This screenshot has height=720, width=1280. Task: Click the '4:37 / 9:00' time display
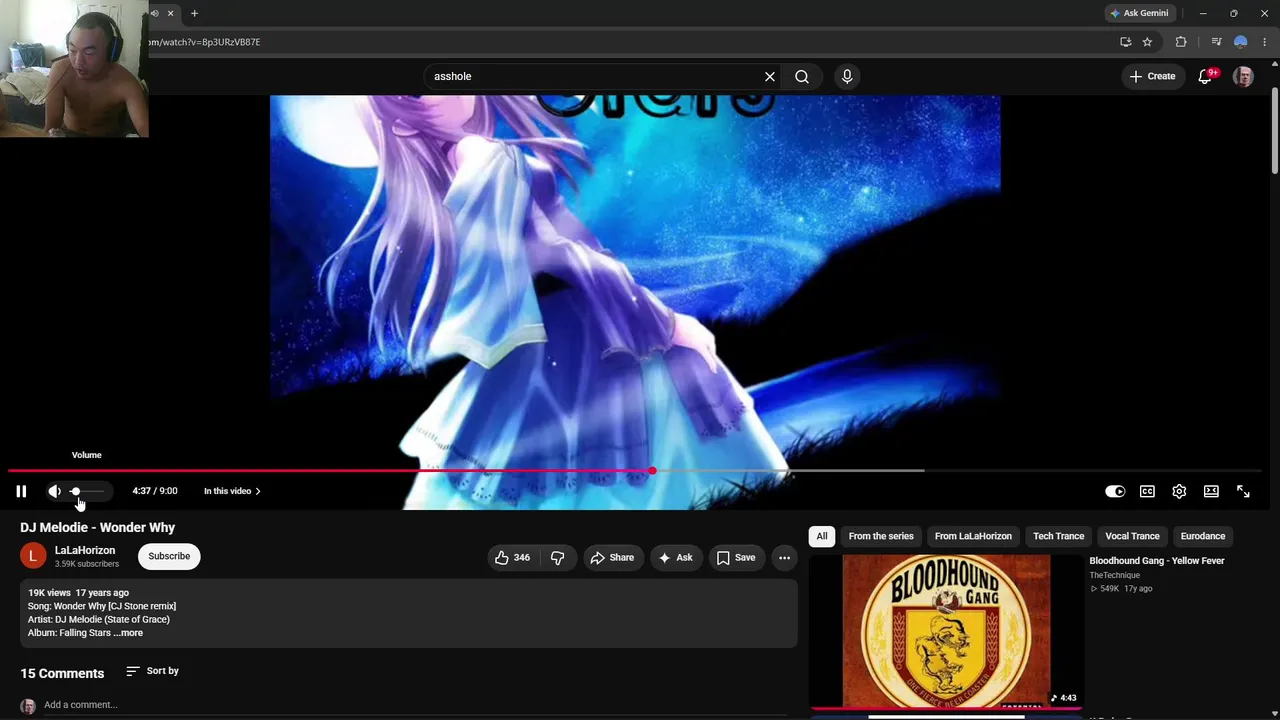[x=155, y=491]
